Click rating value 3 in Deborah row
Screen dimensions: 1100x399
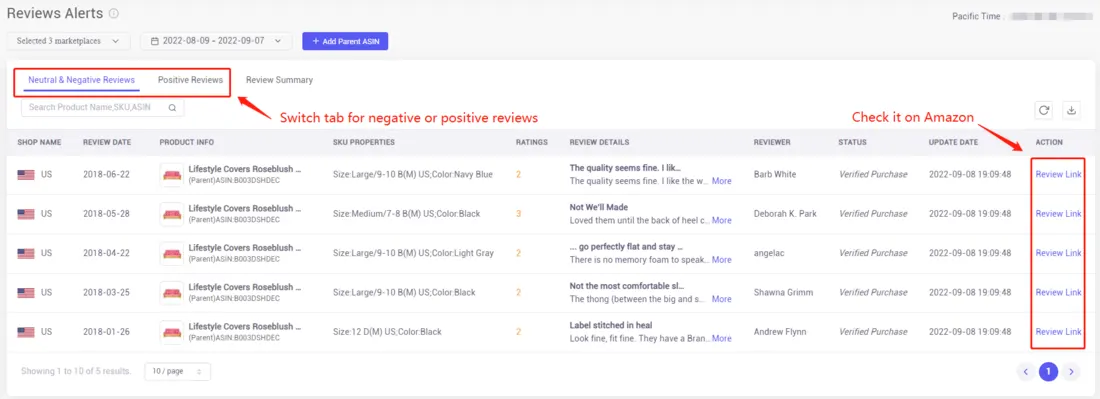tap(518, 214)
